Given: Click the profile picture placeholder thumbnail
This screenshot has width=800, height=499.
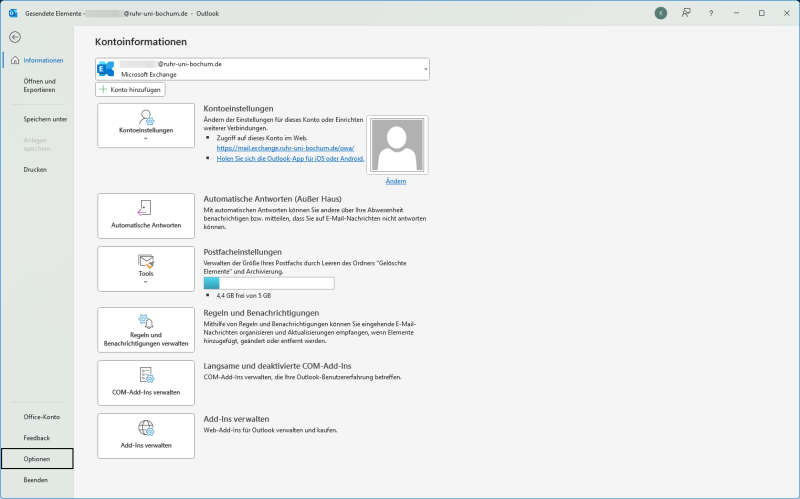Looking at the screenshot, I should point(395,145).
